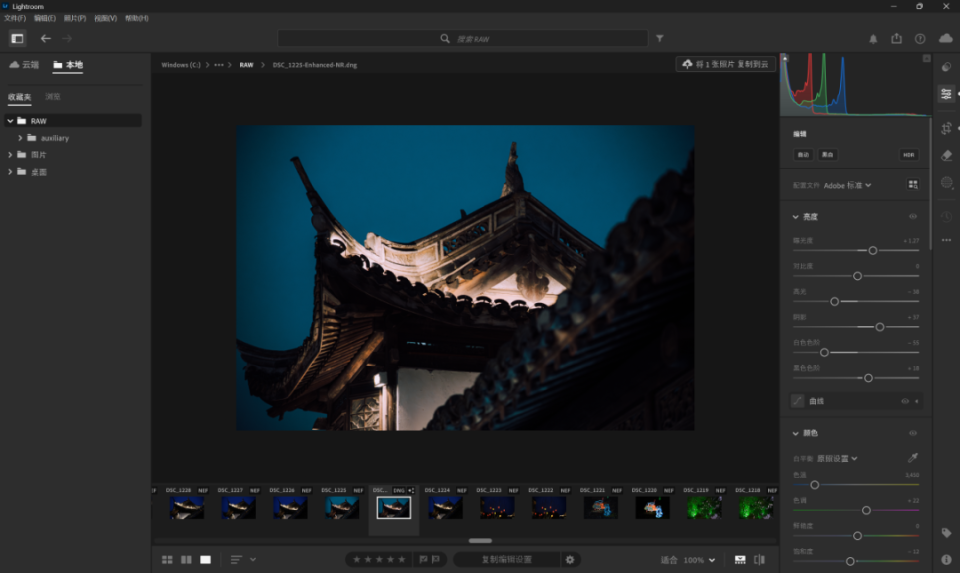Open the search filter funnel icon
The image size is (960, 573).
[659, 38]
